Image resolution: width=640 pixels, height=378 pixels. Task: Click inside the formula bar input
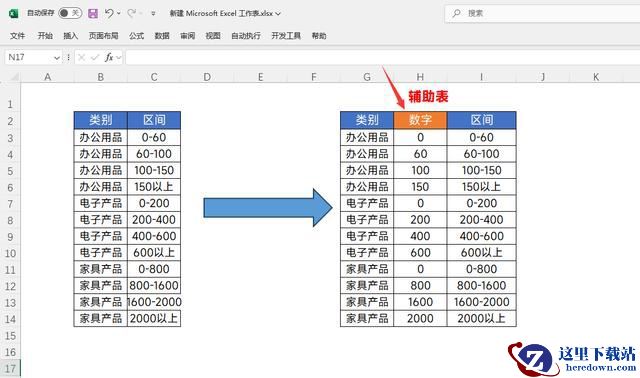tap(382, 58)
